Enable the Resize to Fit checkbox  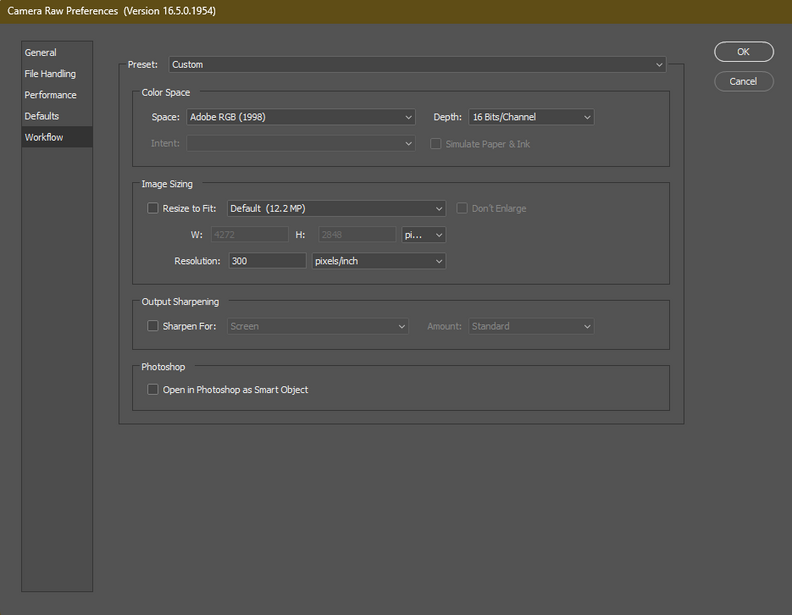153,208
